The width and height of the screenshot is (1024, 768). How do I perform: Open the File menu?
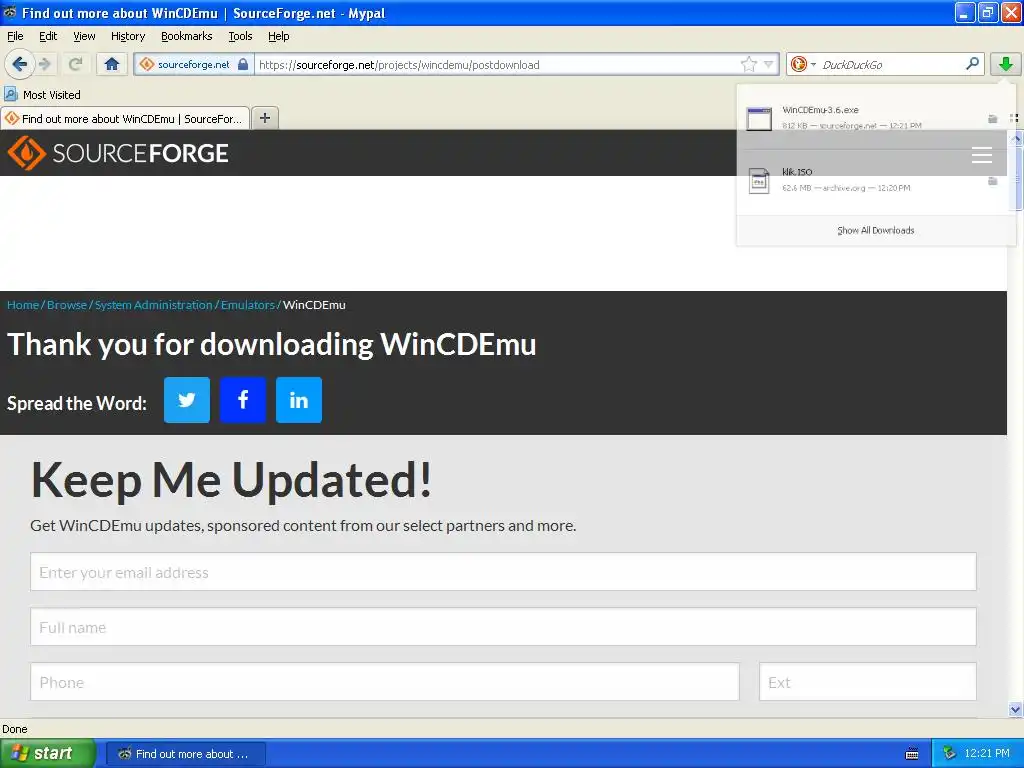(x=15, y=36)
